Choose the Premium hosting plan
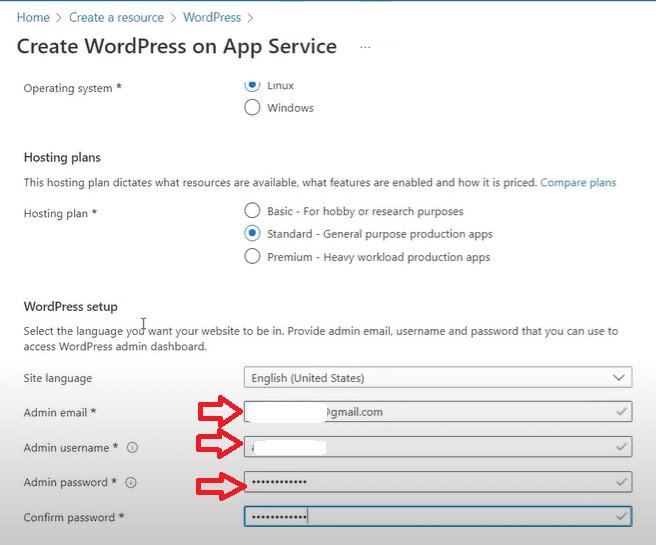Viewport: 656px width, 545px height. [x=252, y=256]
